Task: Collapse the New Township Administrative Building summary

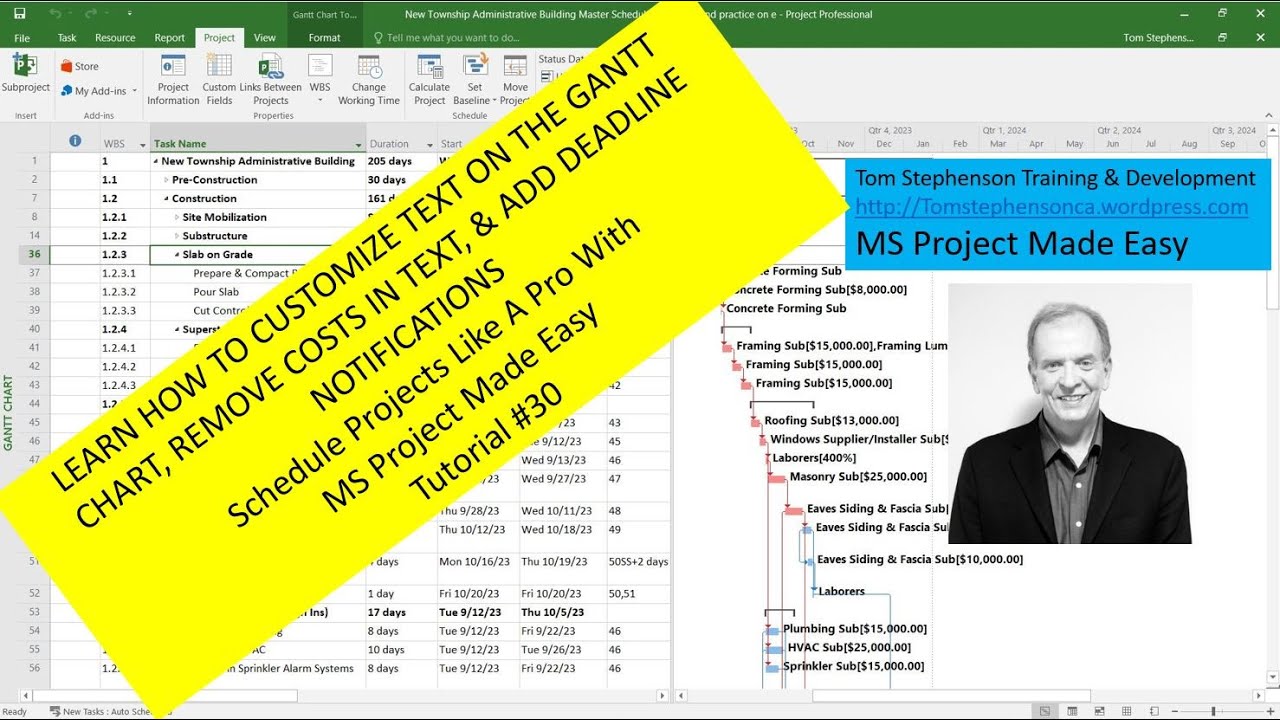Action: [x=155, y=161]
